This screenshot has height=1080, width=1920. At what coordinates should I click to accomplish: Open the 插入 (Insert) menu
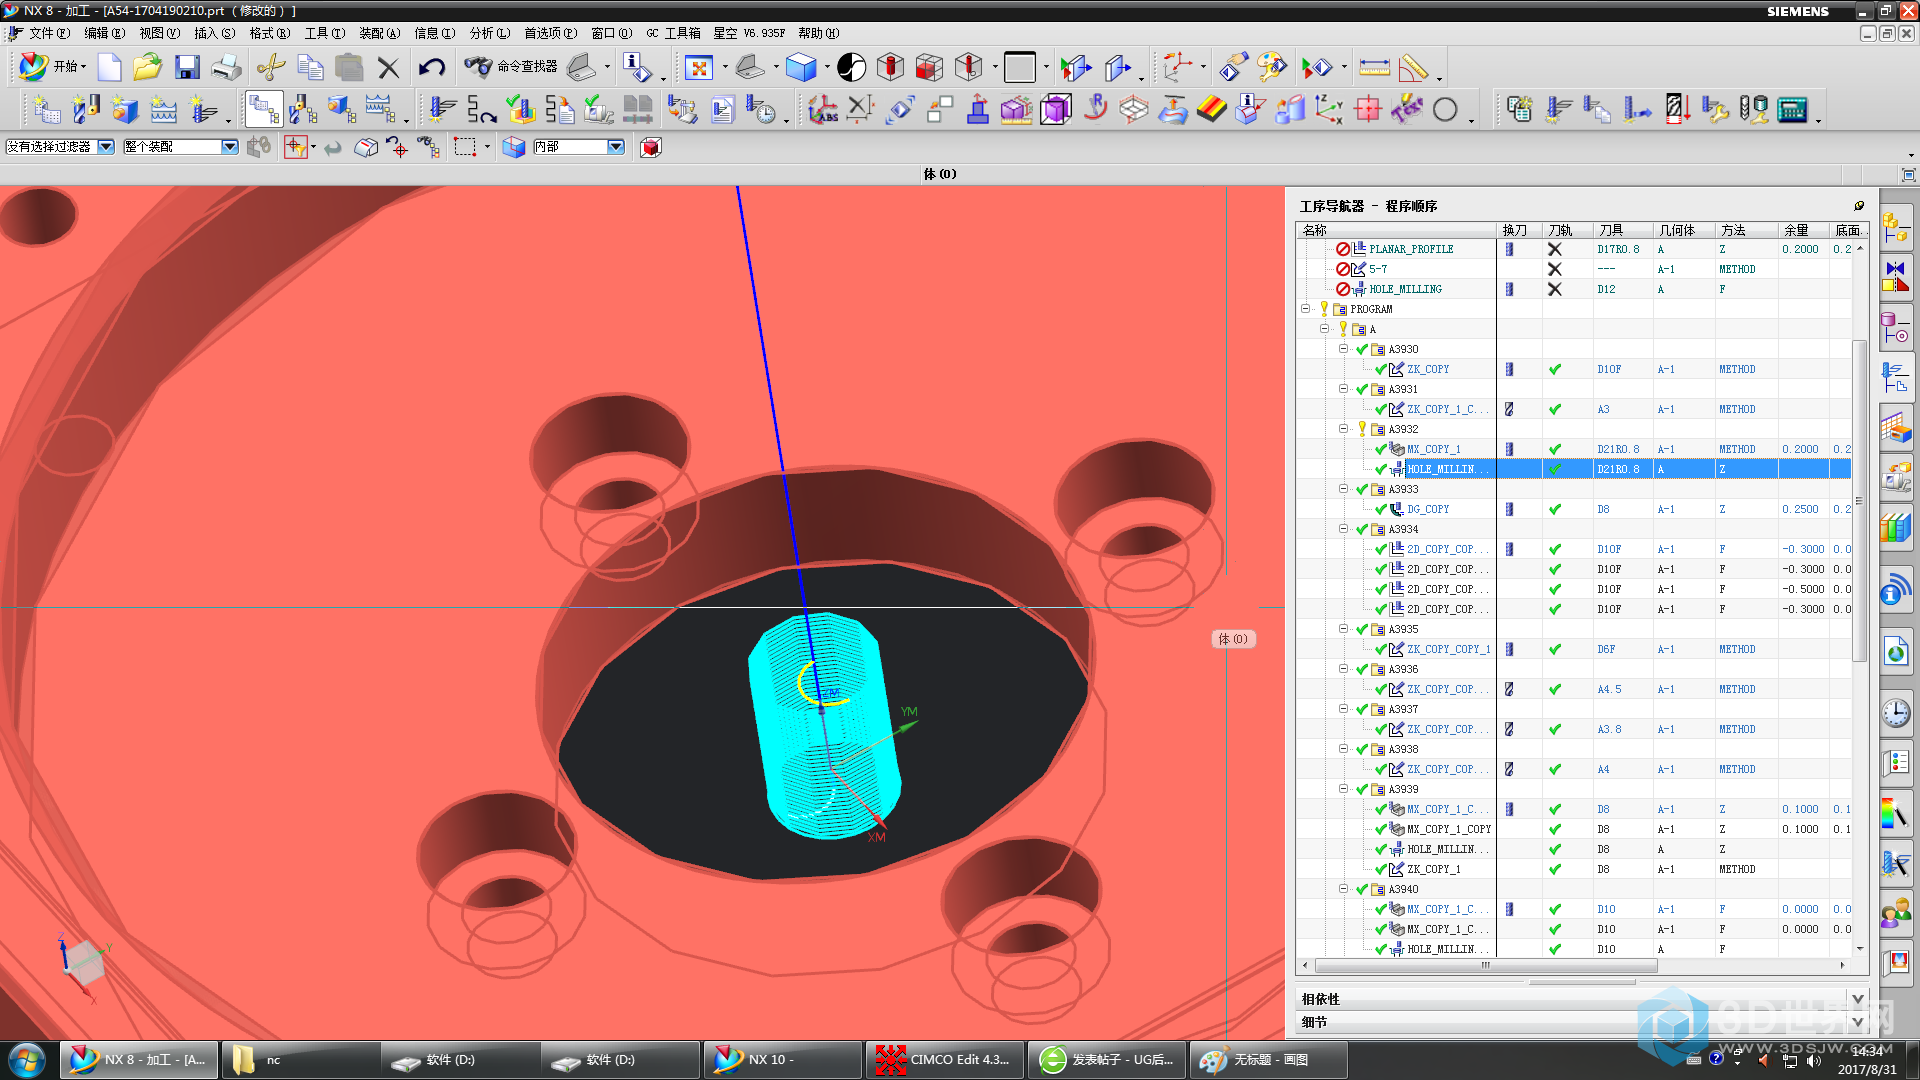pyautogui.click(x=214, y=33)
